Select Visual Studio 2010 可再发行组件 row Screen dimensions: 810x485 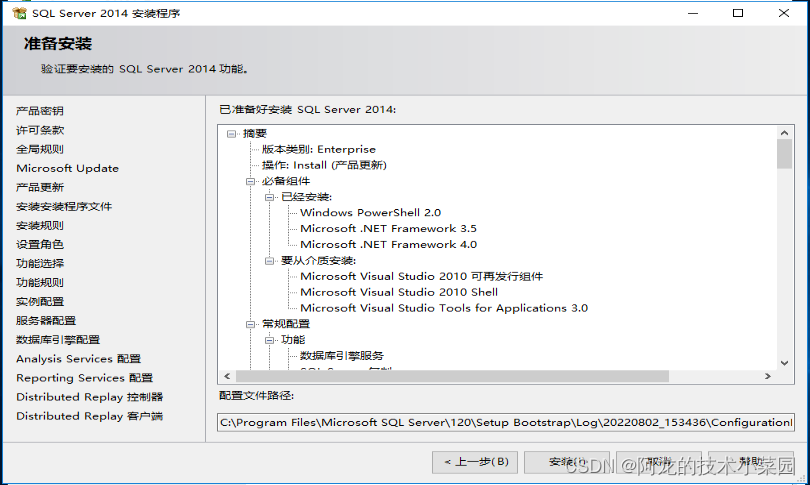coord(422,277)
